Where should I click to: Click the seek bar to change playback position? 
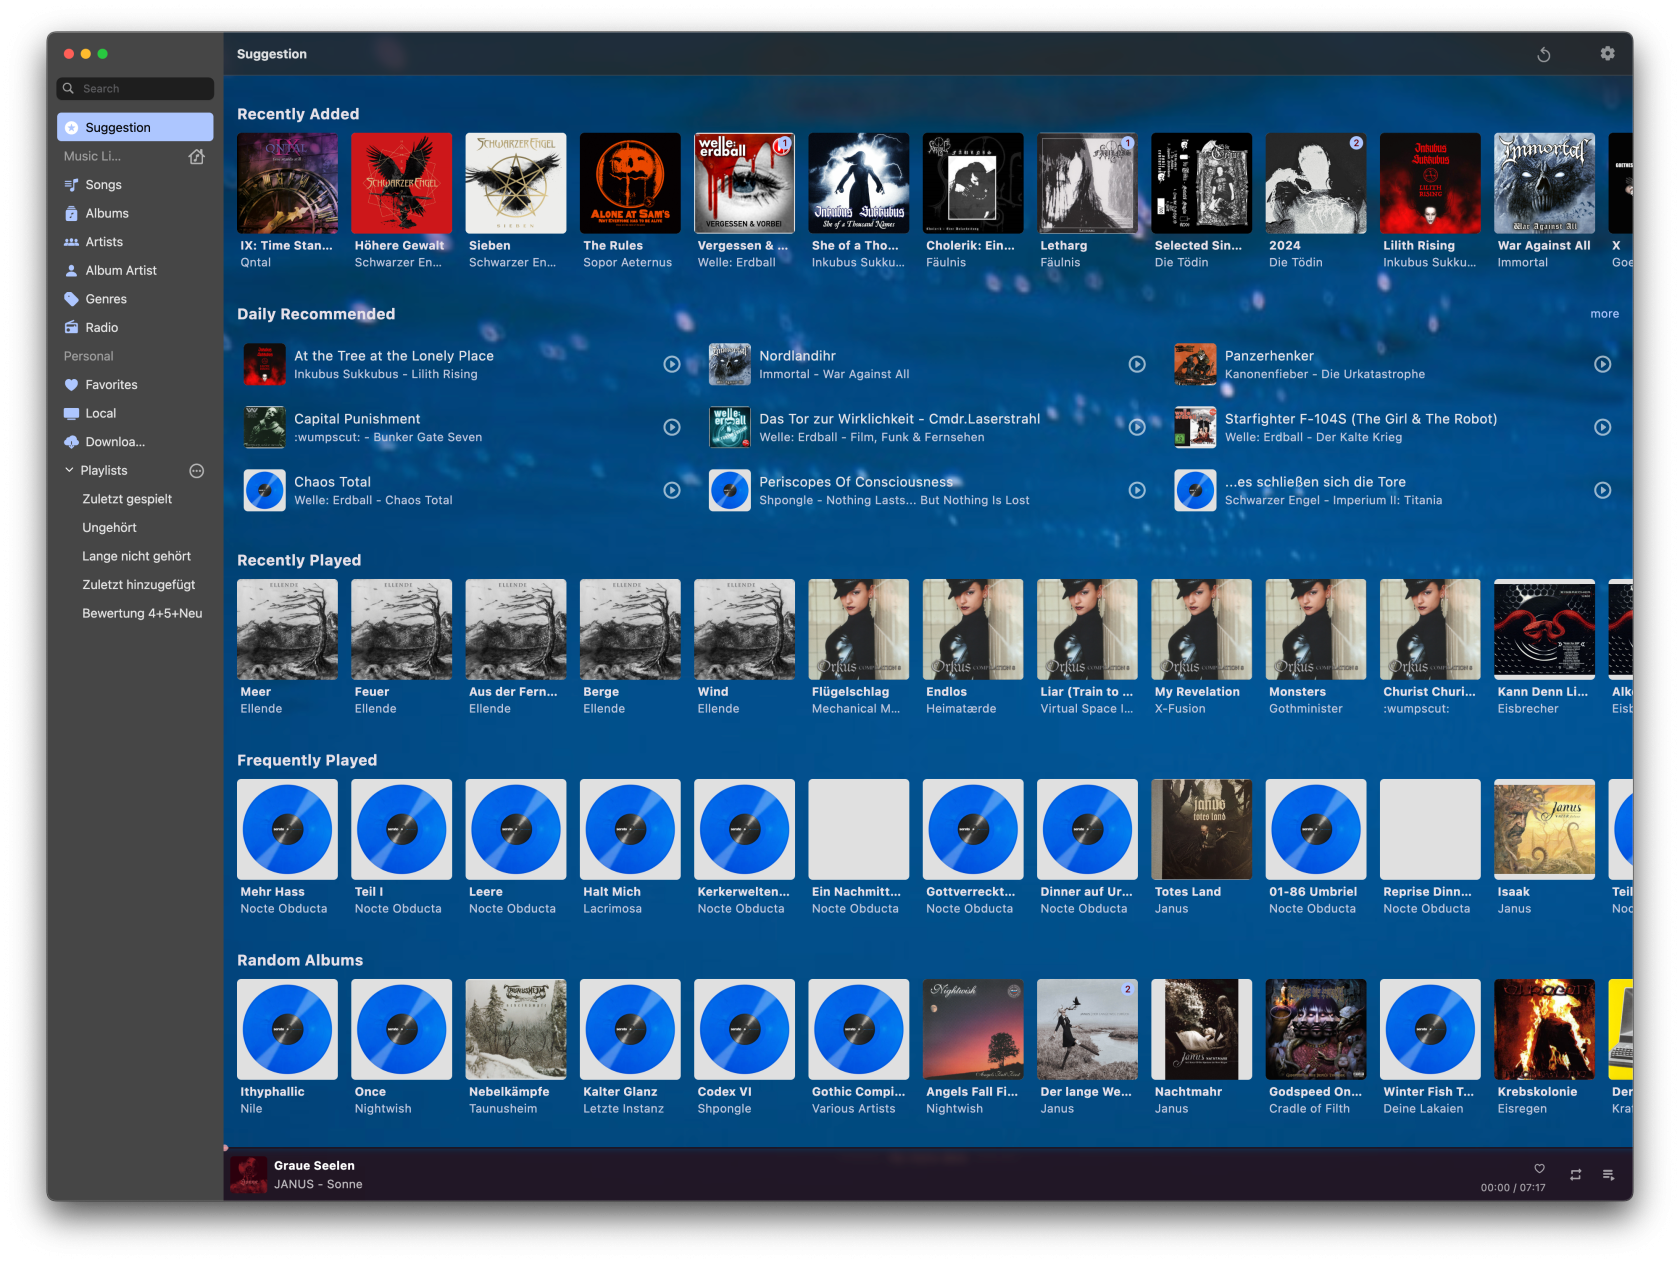click(x=900, y=1147)
